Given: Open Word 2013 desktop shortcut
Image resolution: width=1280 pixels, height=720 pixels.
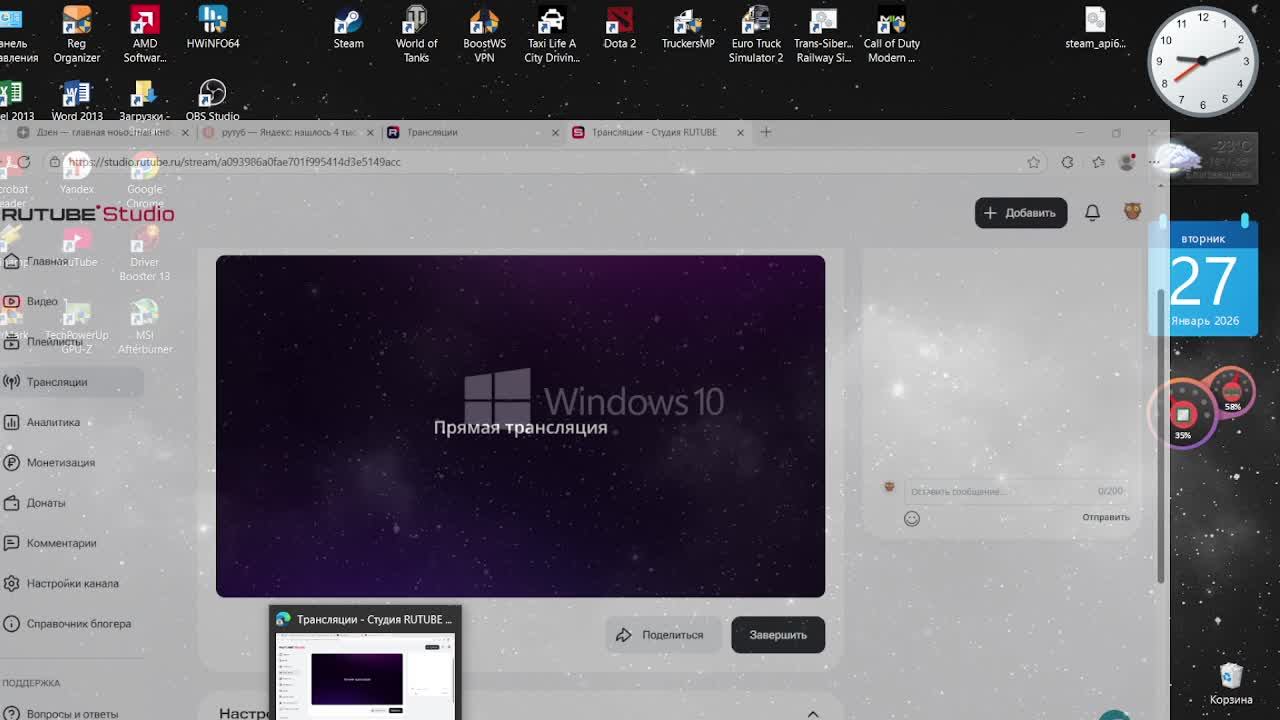Looking at the screenshot, I should [x=77, y=100].
